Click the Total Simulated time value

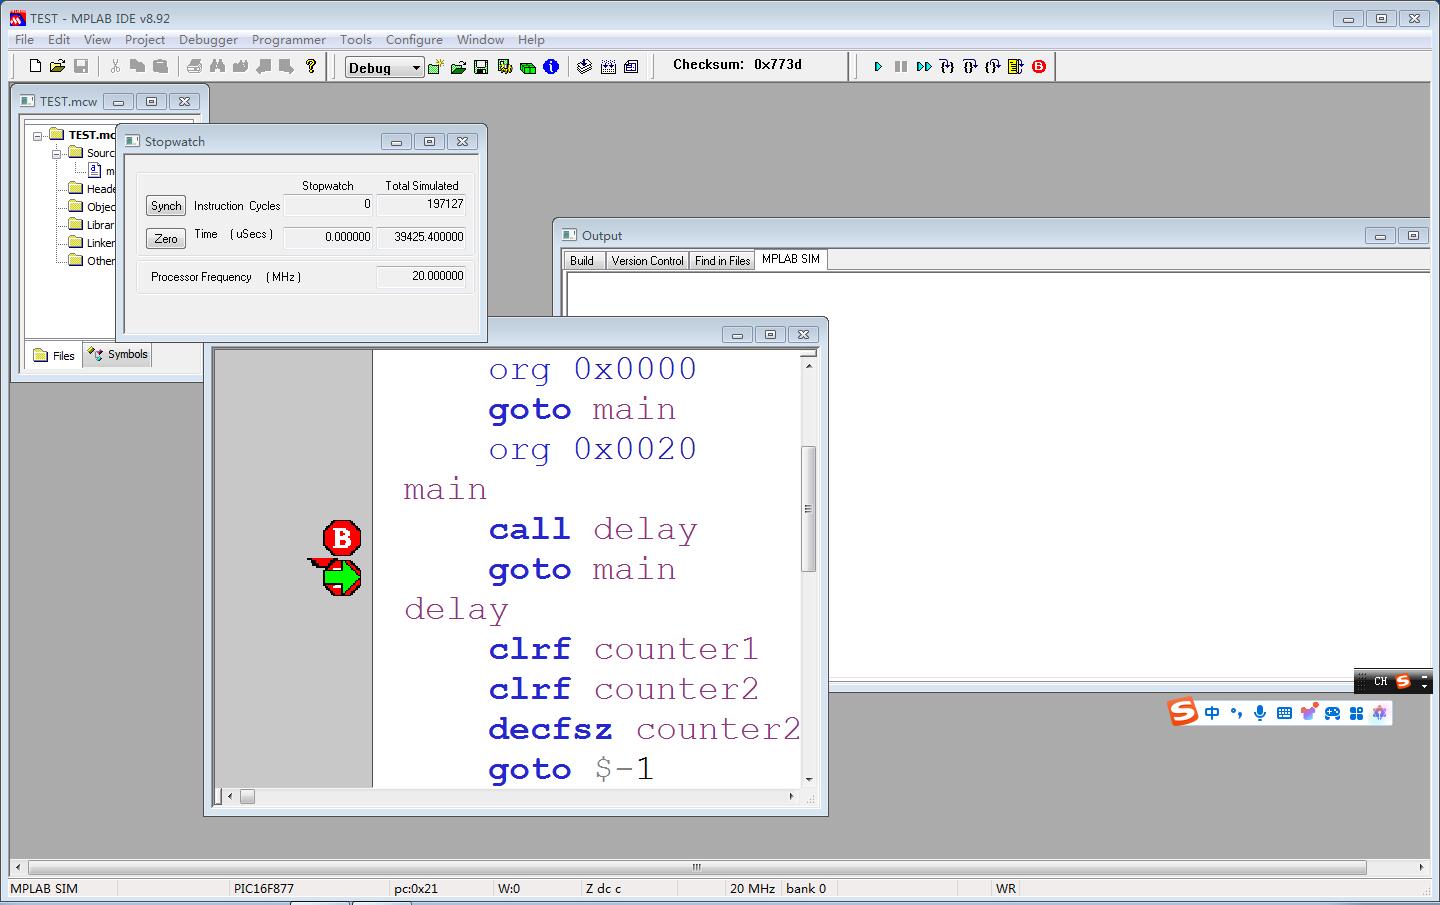point(421,237)
